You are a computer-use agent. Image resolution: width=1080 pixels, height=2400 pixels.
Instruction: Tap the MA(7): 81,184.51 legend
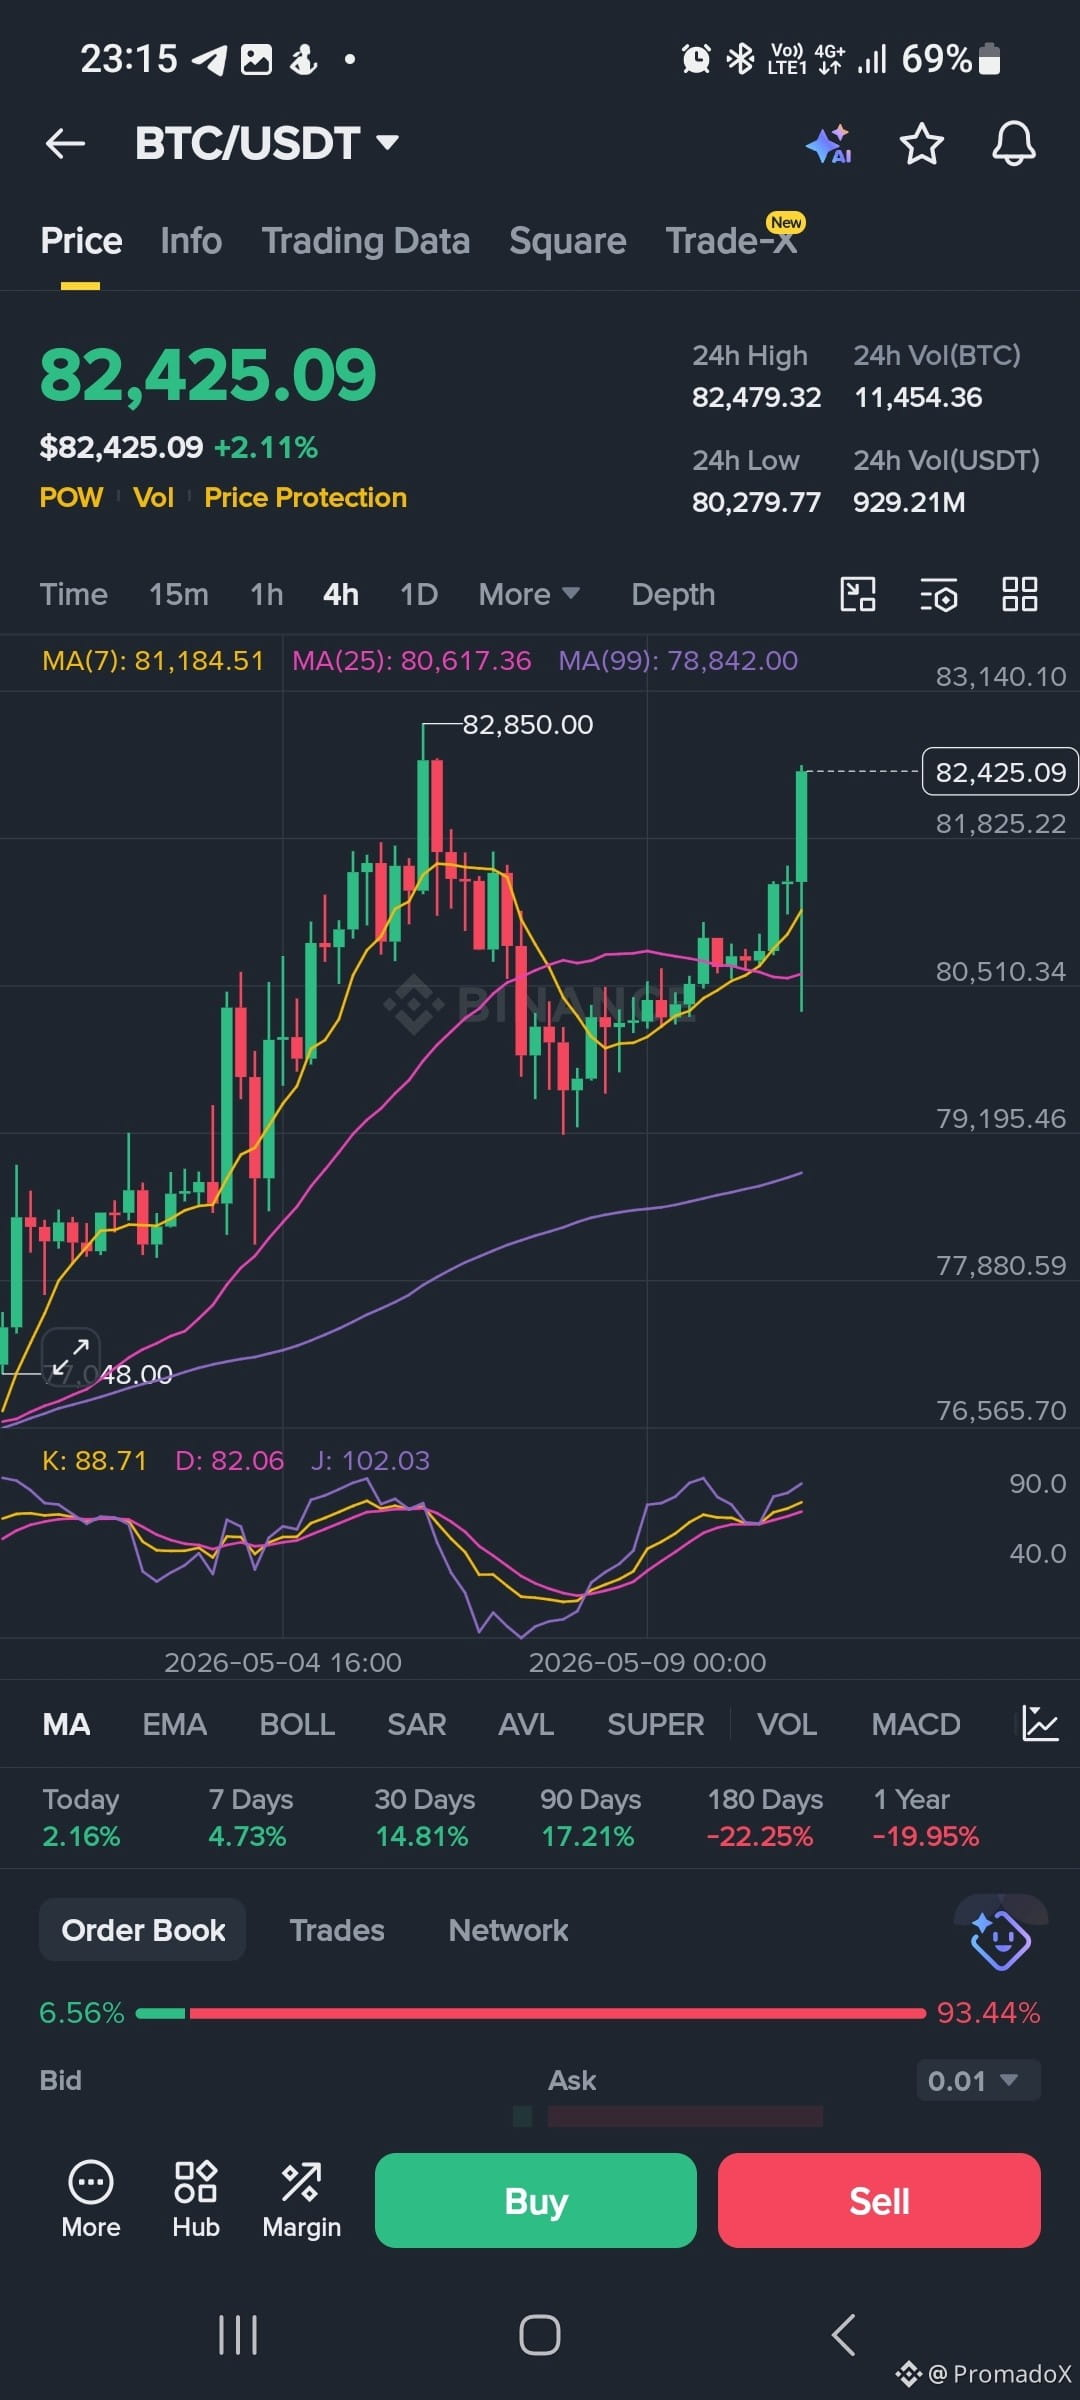pos(153,660)
